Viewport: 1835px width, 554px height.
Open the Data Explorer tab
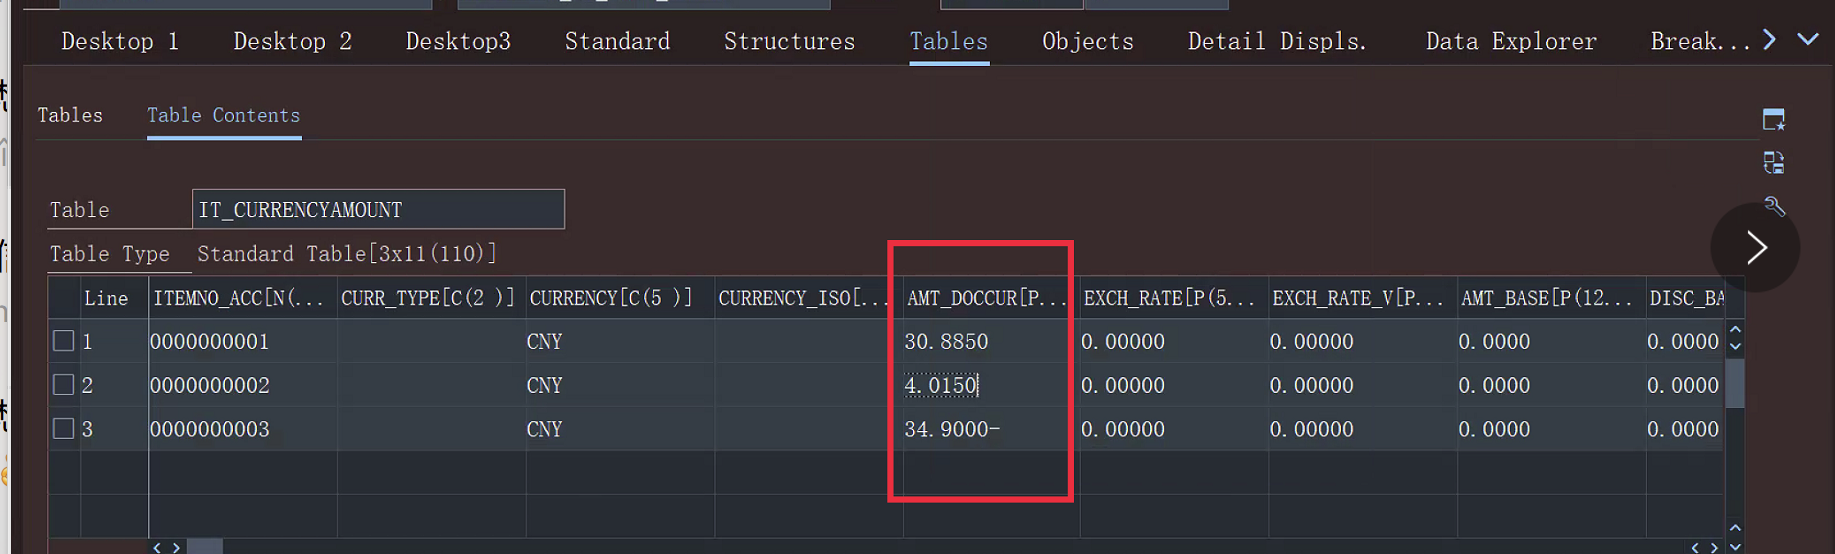[1510, 41]
